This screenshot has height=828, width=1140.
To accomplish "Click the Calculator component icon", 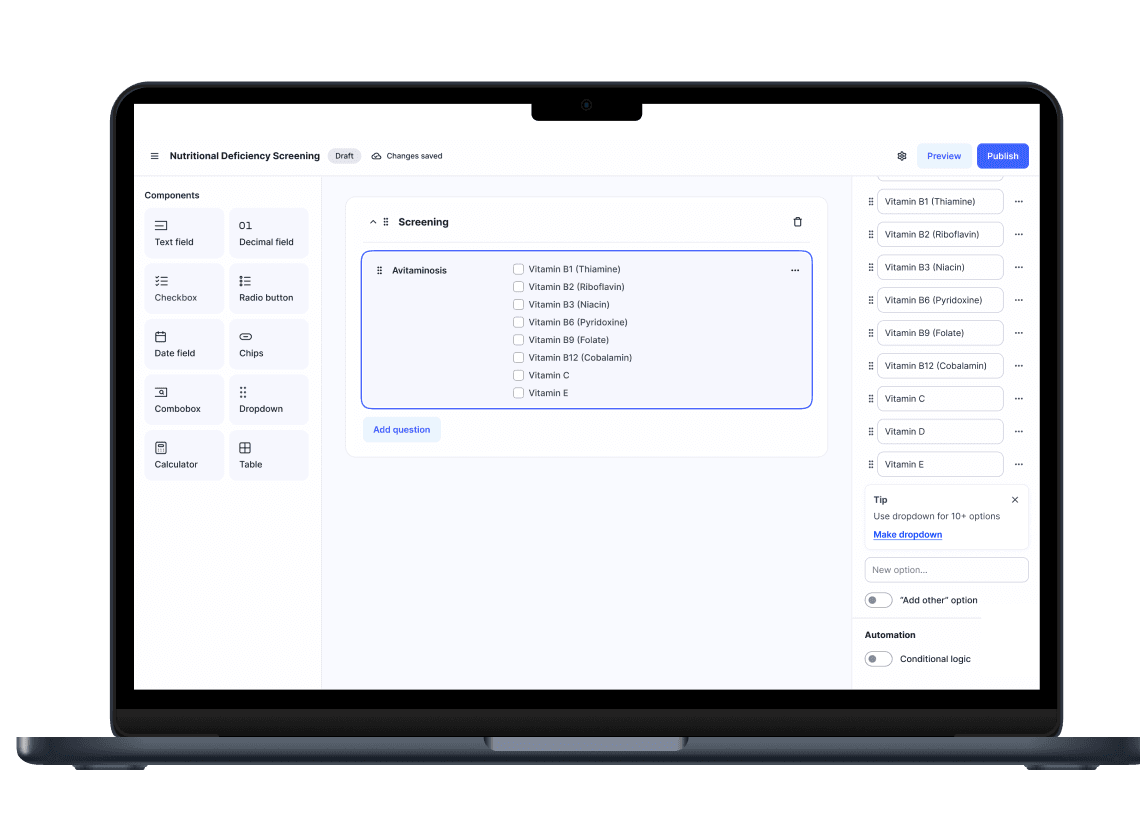I will (161, 448).
